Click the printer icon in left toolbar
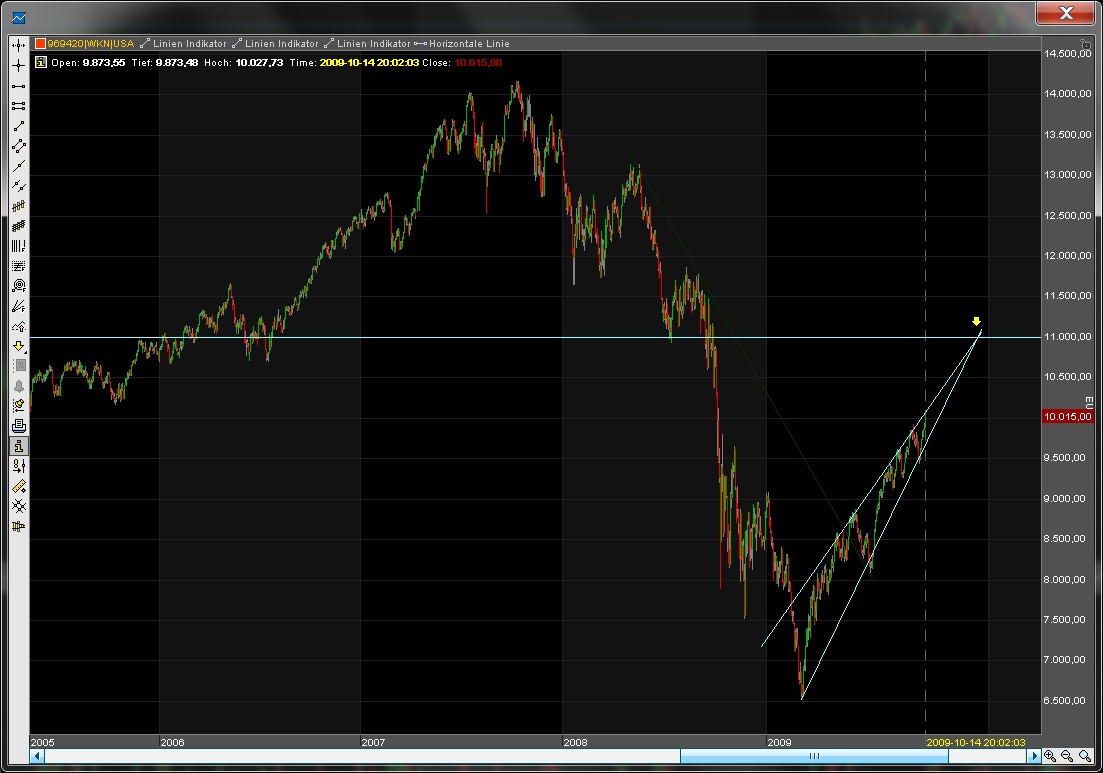The image size is (1103, 773). [x=18, y=426]
